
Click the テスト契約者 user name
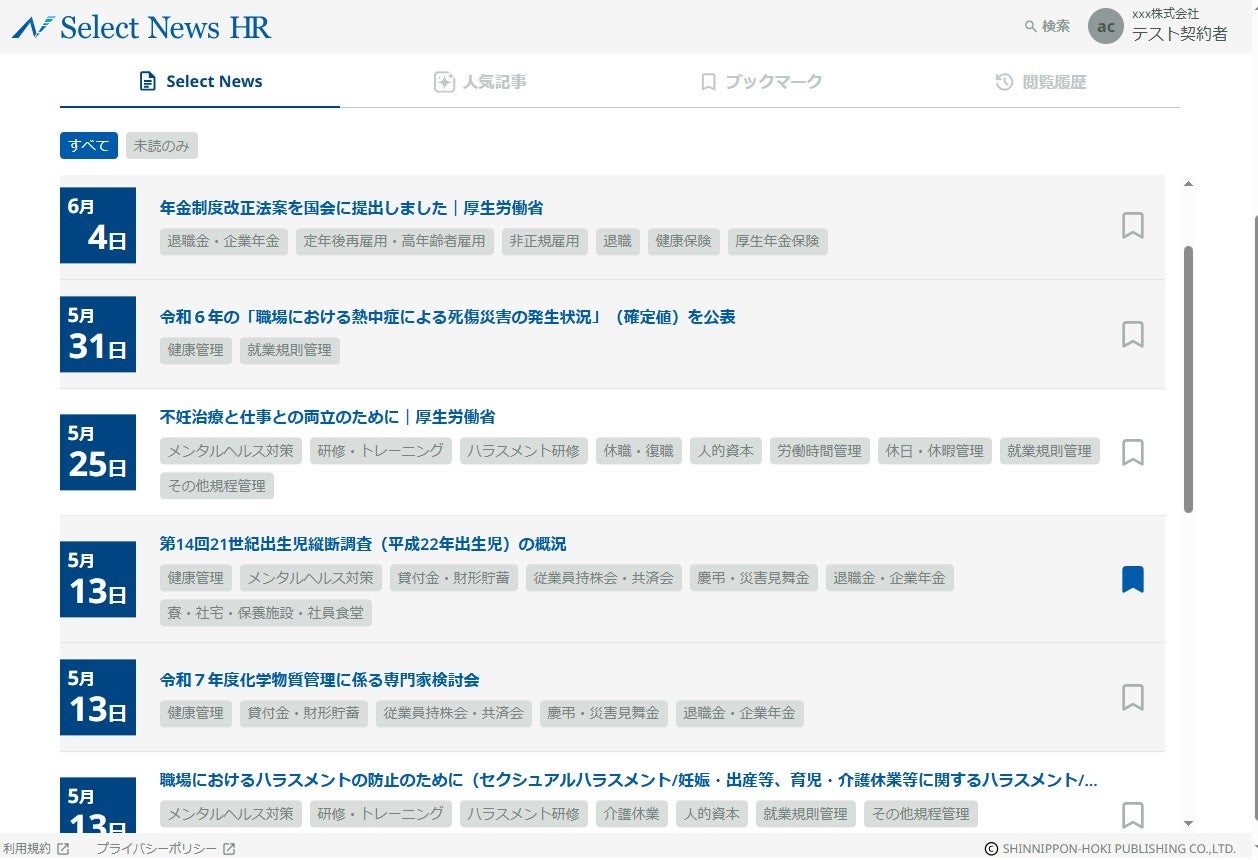point(1180,34)
